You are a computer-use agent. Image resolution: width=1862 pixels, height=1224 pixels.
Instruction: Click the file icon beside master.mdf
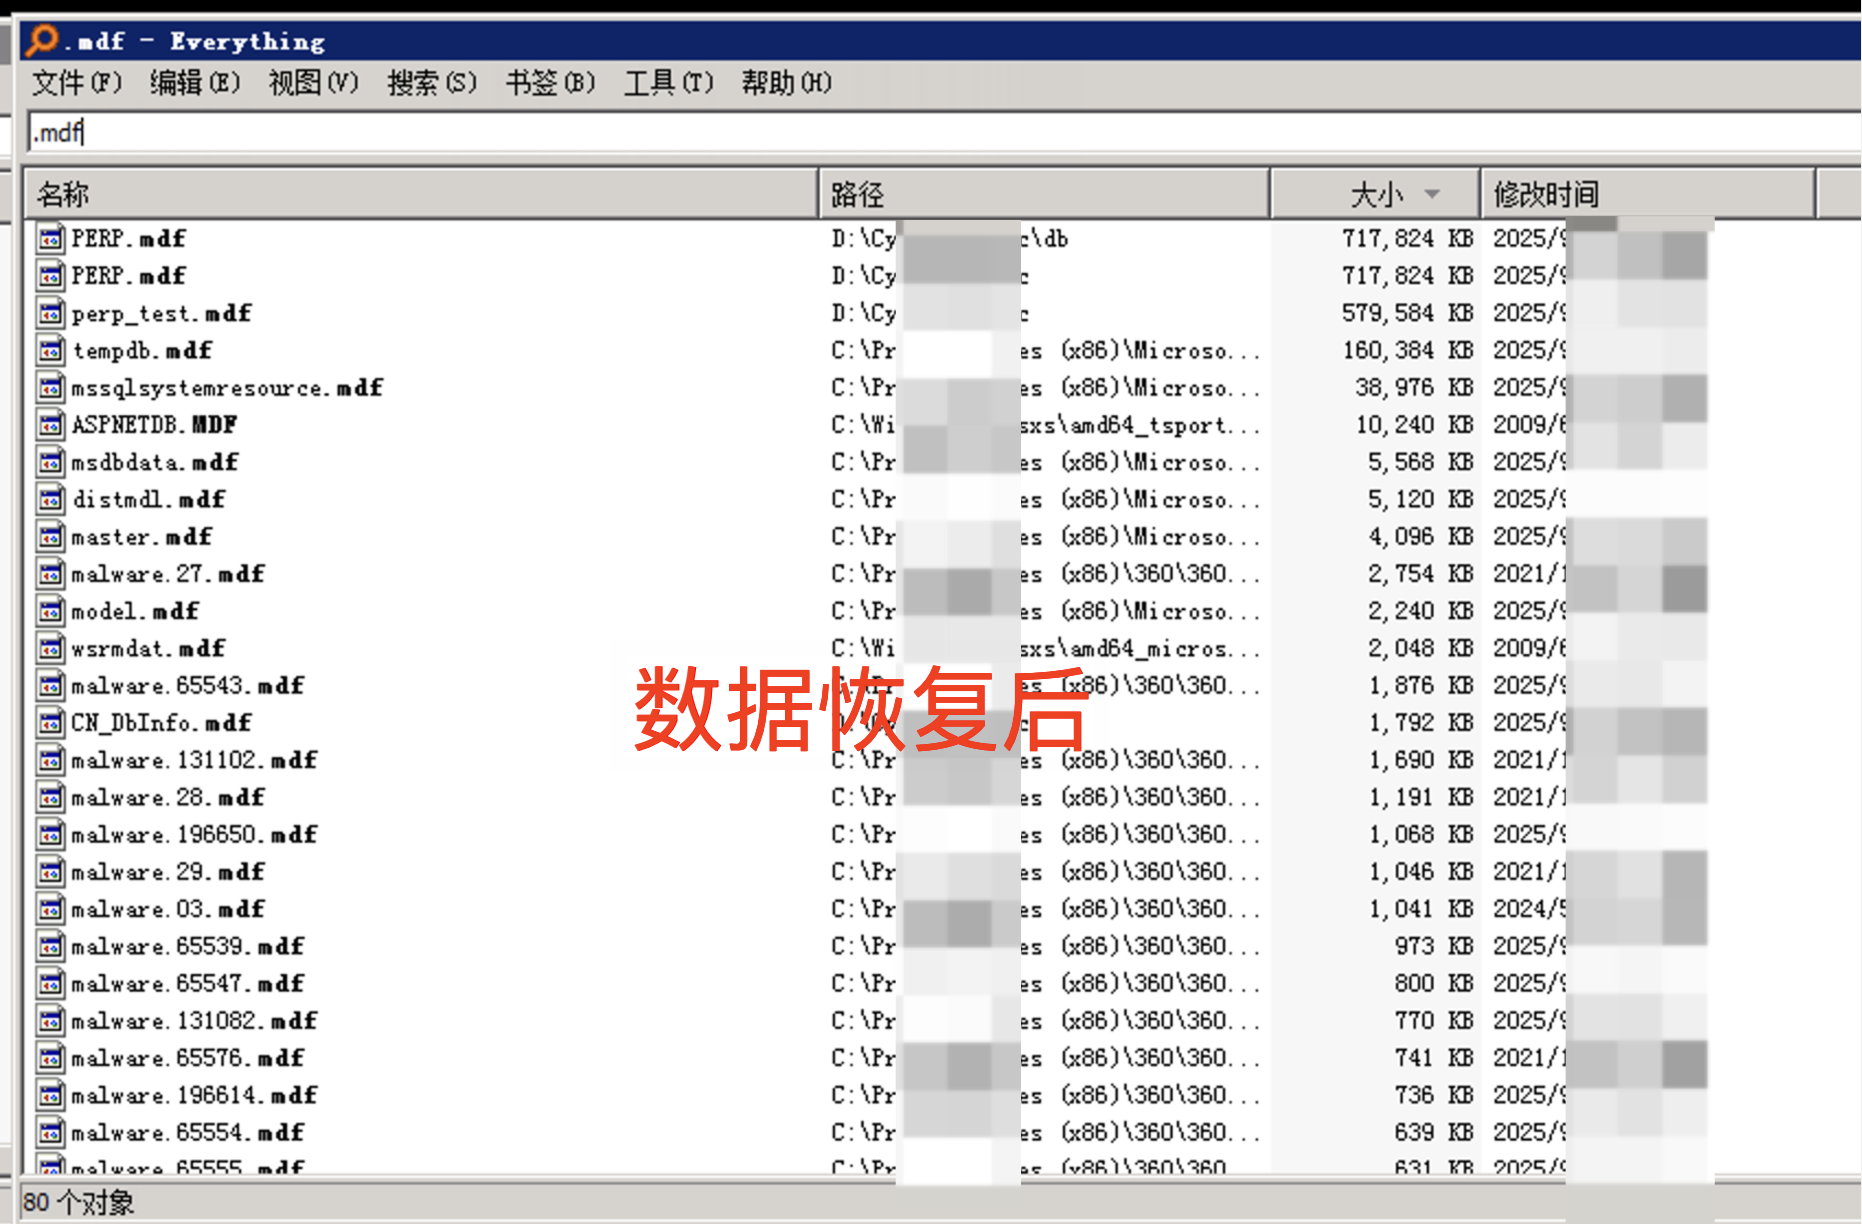point(50,537)
